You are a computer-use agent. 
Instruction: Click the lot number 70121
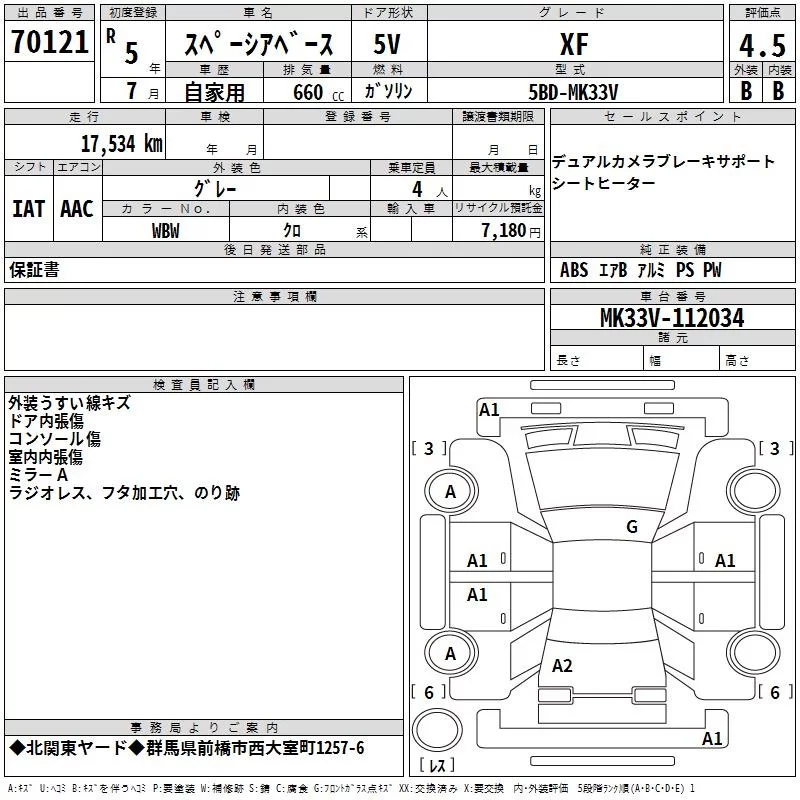49,41
